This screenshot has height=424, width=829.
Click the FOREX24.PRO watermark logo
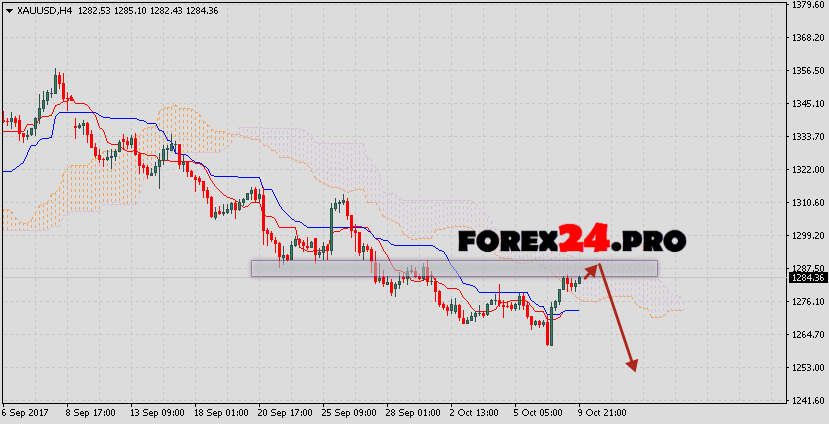click(572, 241)
